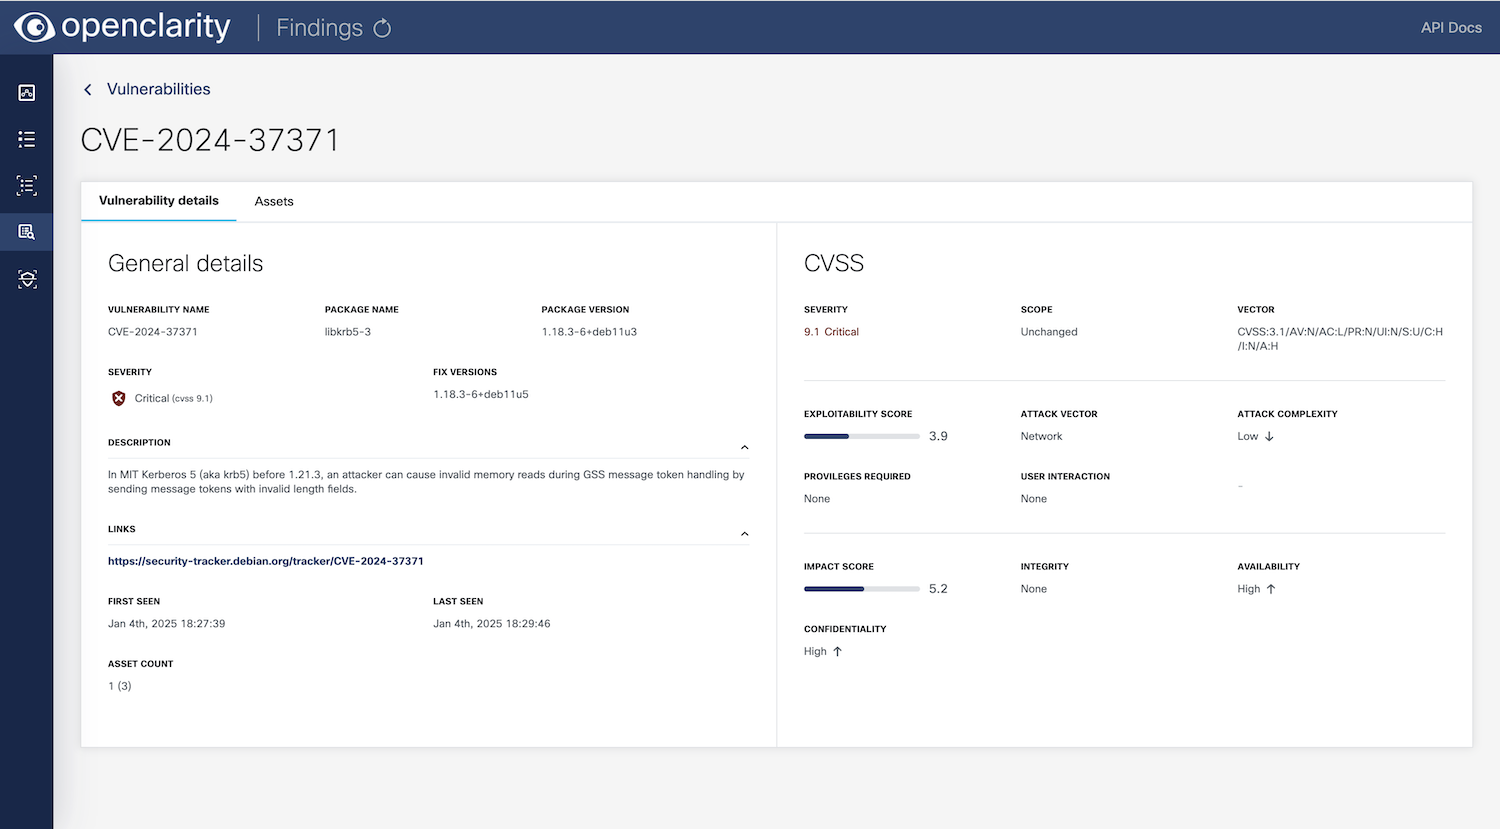
Task: Click the Impact score bar
Action: click(861, 589)
